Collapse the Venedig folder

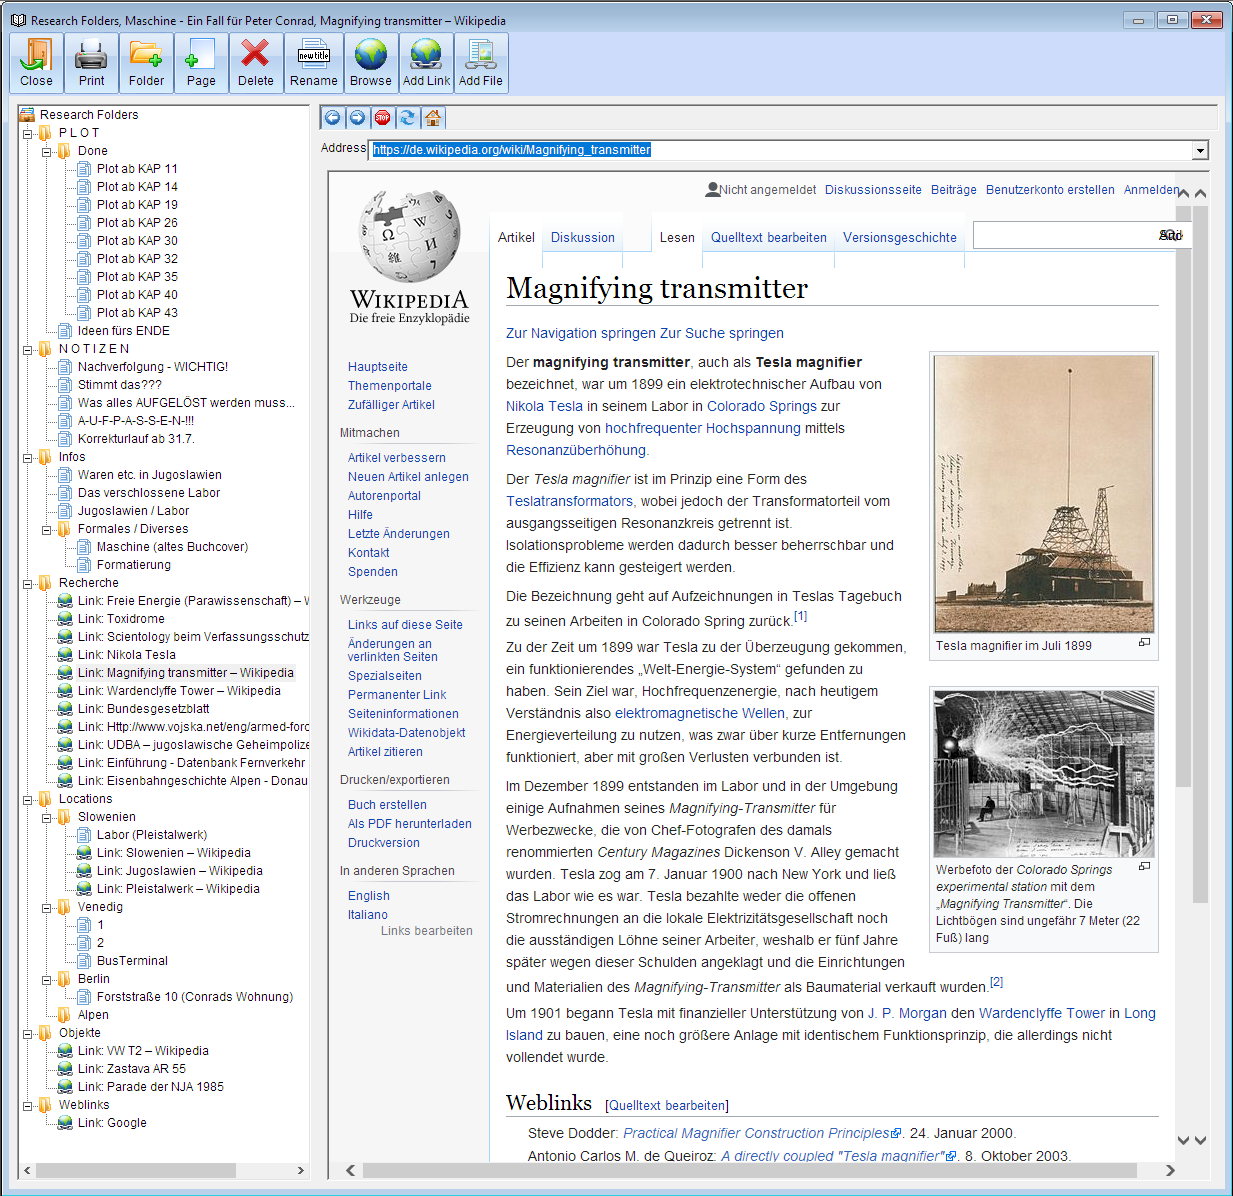point(47,907)
